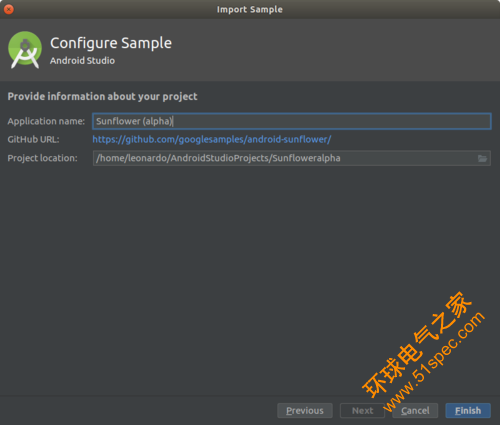This screenshot has width=500, height=425.
Task: Click the Android Studio subtitle text
Action: (x=82, y=61)
